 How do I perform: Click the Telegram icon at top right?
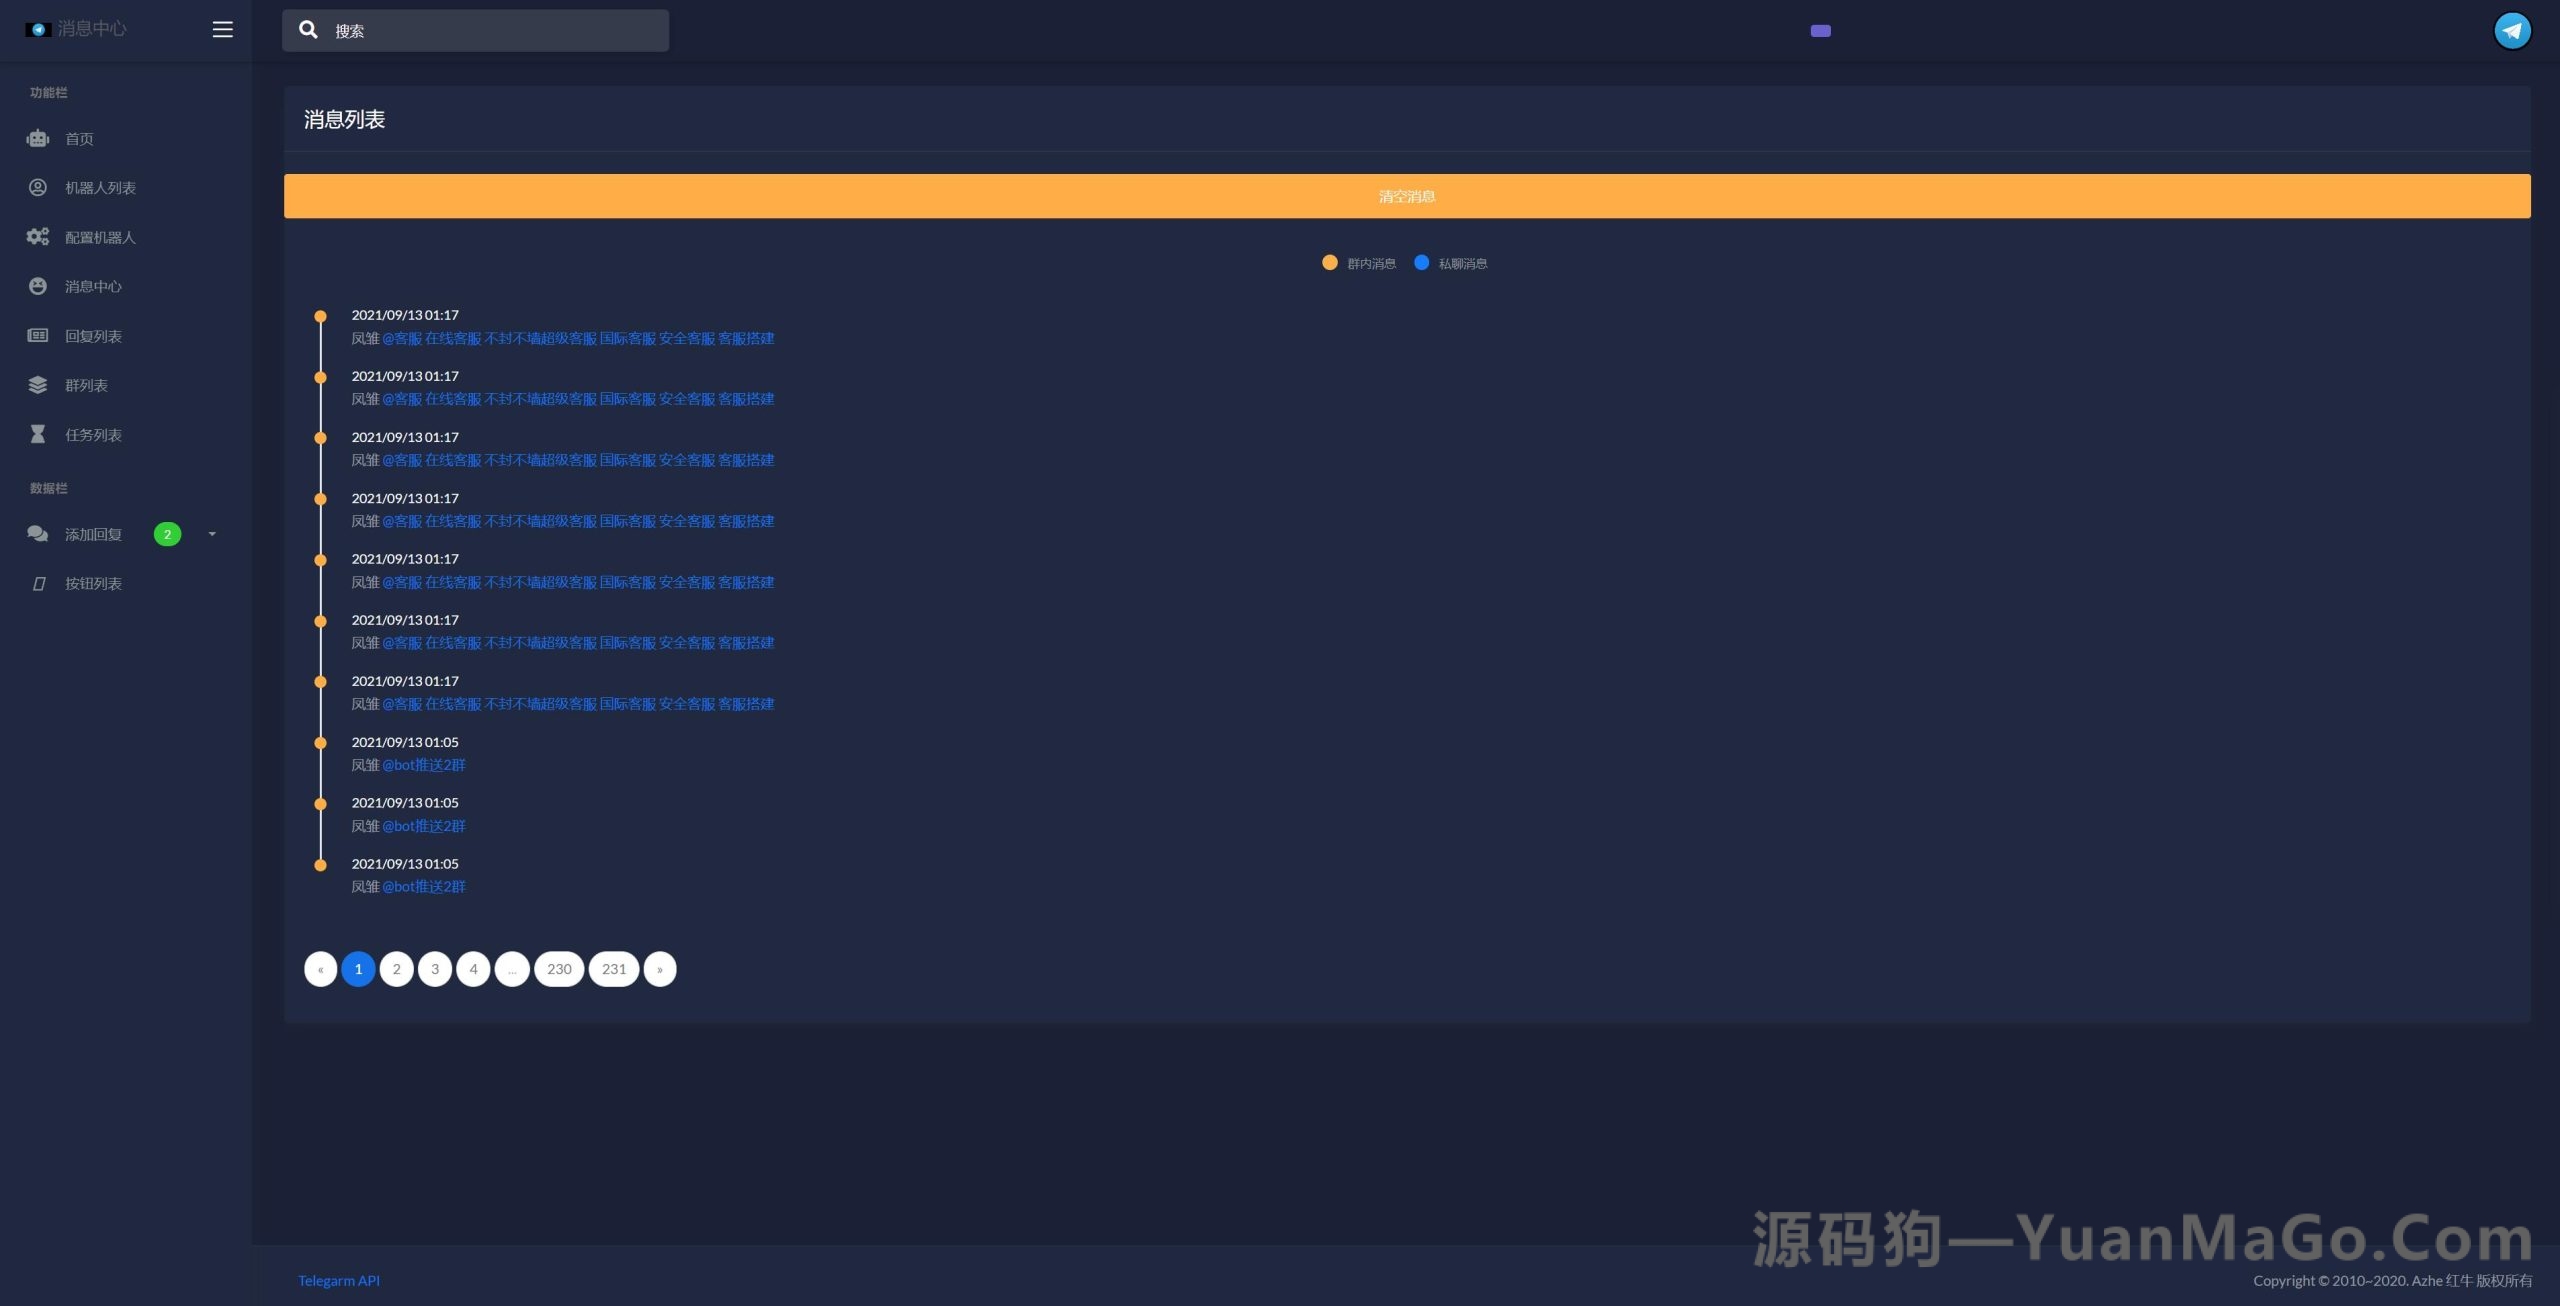2513,30
